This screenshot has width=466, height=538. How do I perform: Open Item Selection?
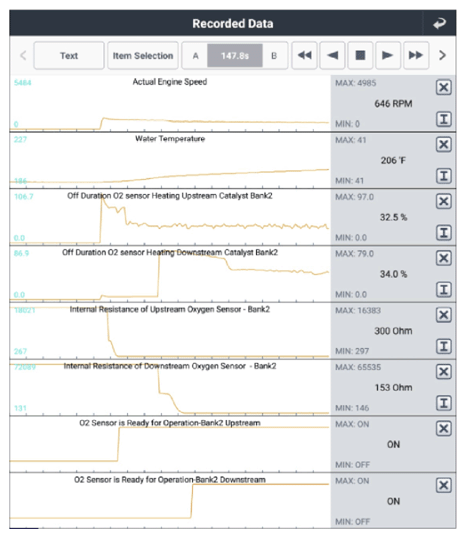[143, 56]
